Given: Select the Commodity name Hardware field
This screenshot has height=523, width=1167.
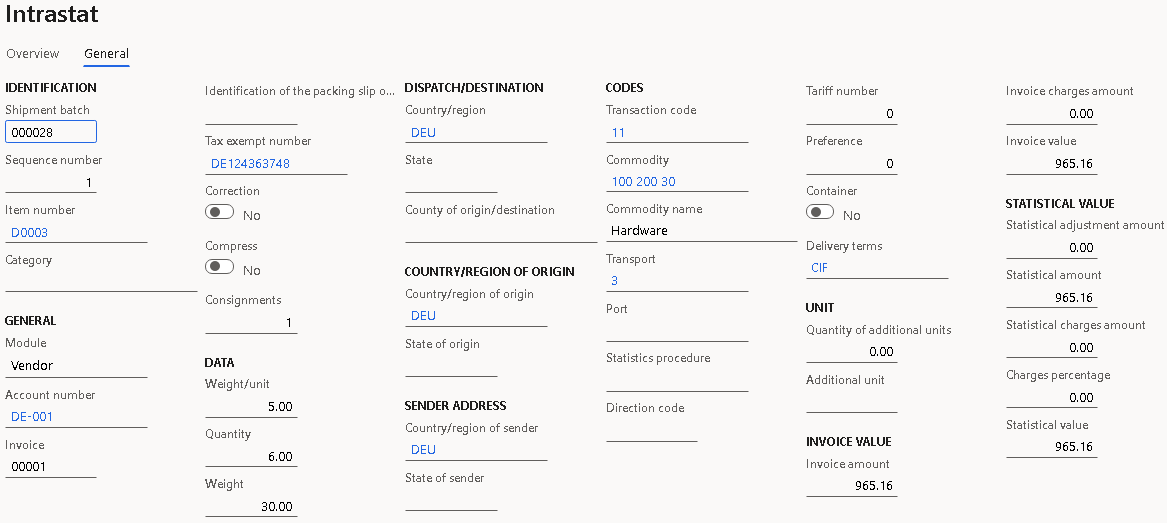Looking at the screenshot, I should (x=700, y=231).
